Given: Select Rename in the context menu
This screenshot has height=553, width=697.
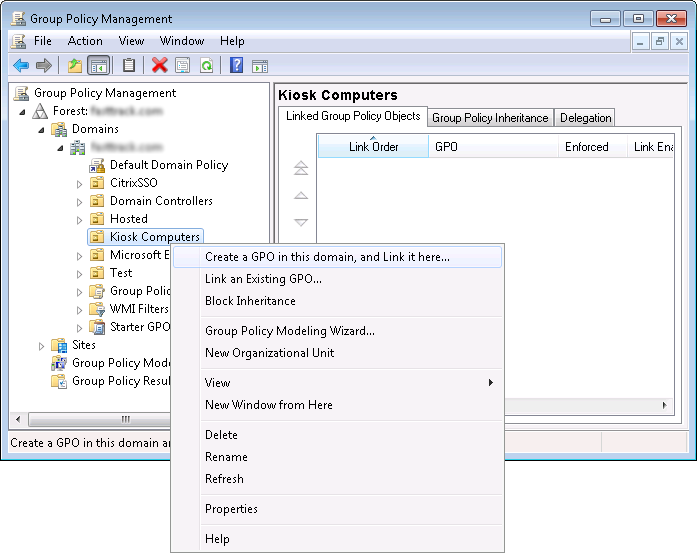Looking at the screenshot, I should pos(337,457).
